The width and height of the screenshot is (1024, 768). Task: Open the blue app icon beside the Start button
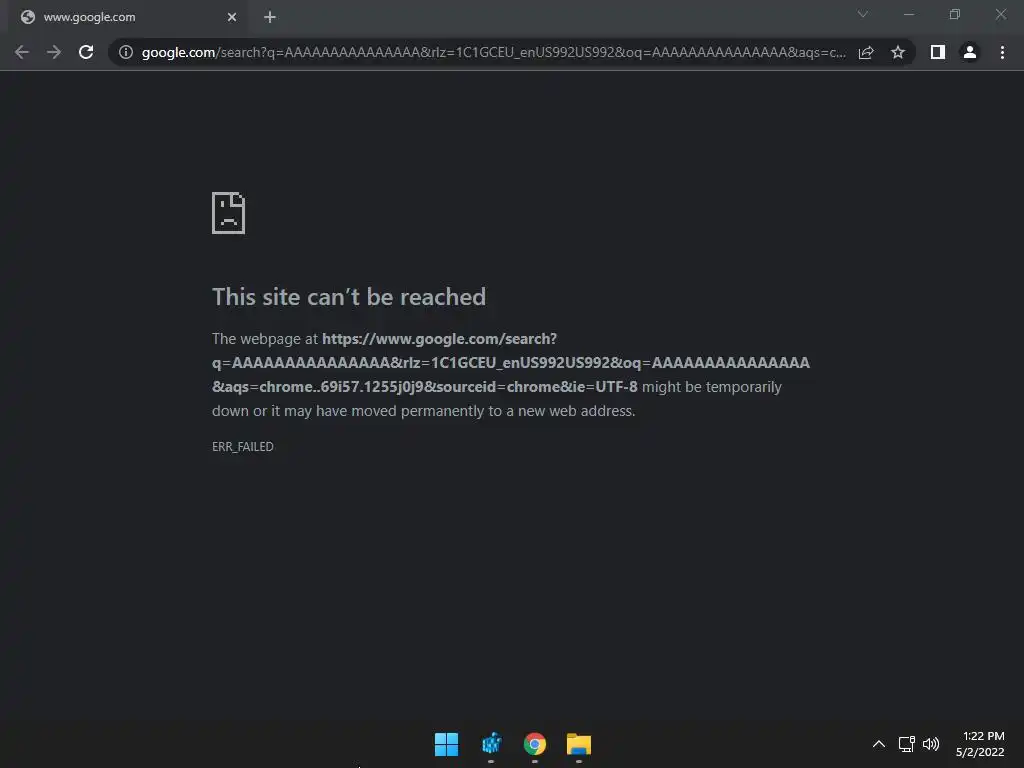pyautogui.click(x=491, y=744)
